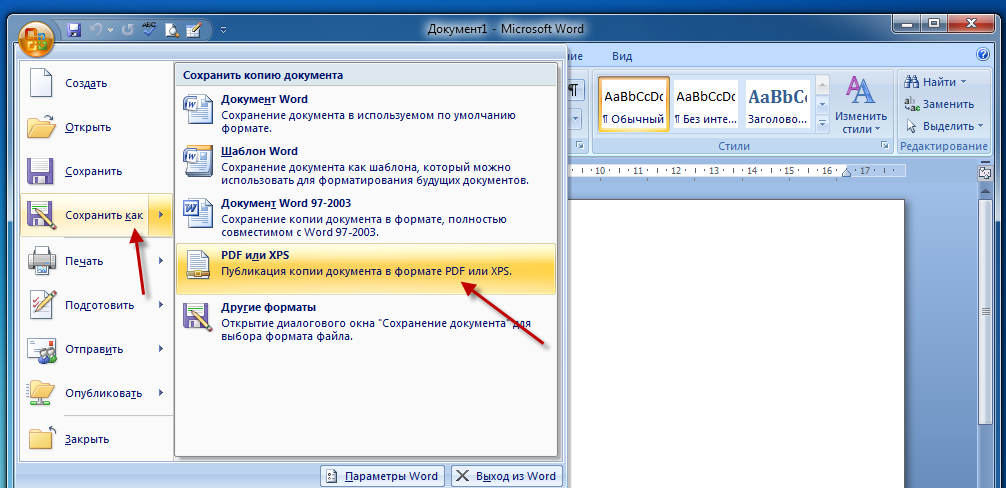Viewport: 1006px width, 488px height.
Task: Open the Найти dropdown arrow
Action: click(x=964, y=82)
